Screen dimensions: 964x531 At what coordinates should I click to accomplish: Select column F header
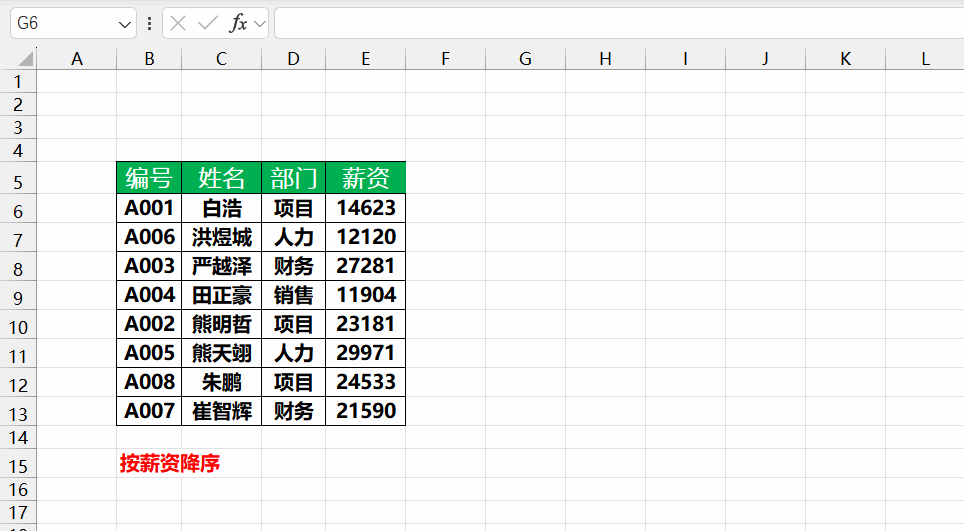446,59
